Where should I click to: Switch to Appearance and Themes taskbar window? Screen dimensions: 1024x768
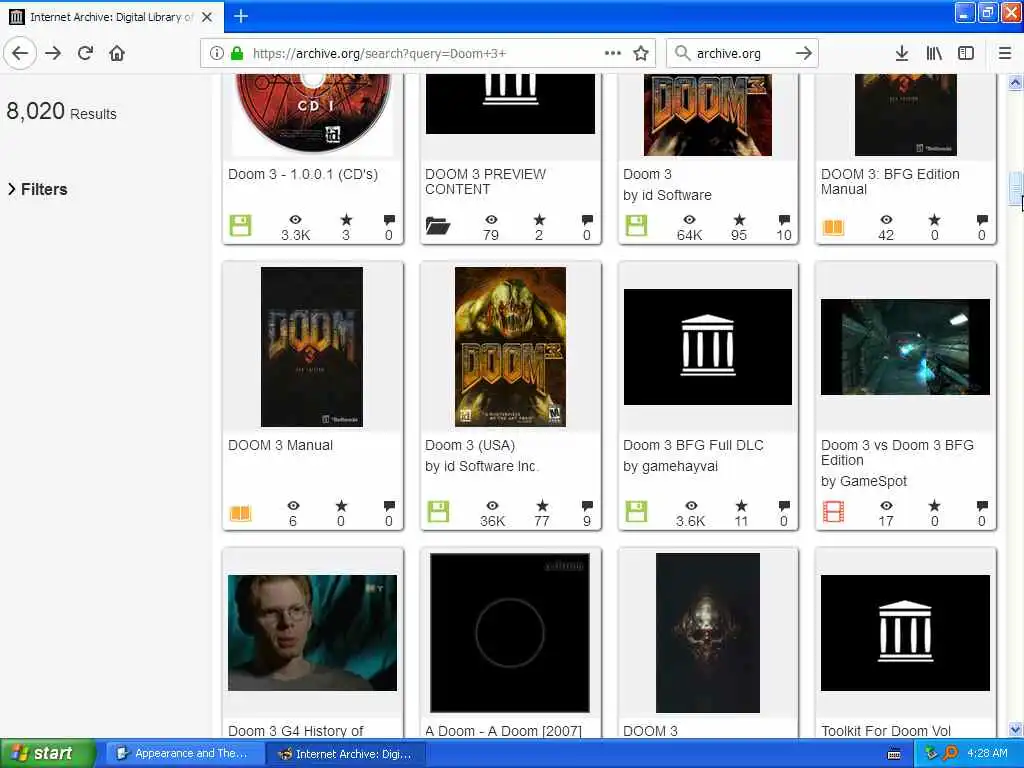(183, 754)
